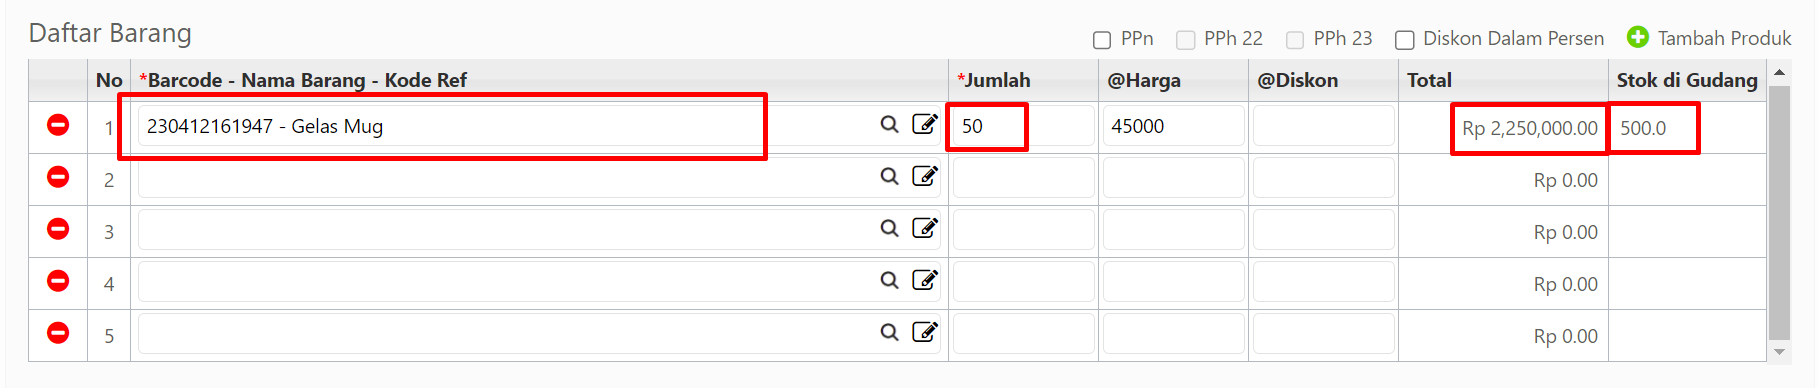The height and width of the screenshot is (388, 1818).
Task: Open edit pencil icon for row 1
Action: point(925,124)
